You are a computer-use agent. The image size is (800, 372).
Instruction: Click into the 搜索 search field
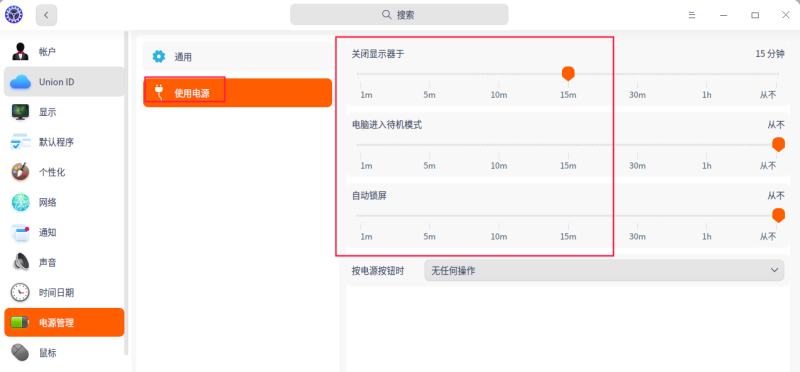399,14
